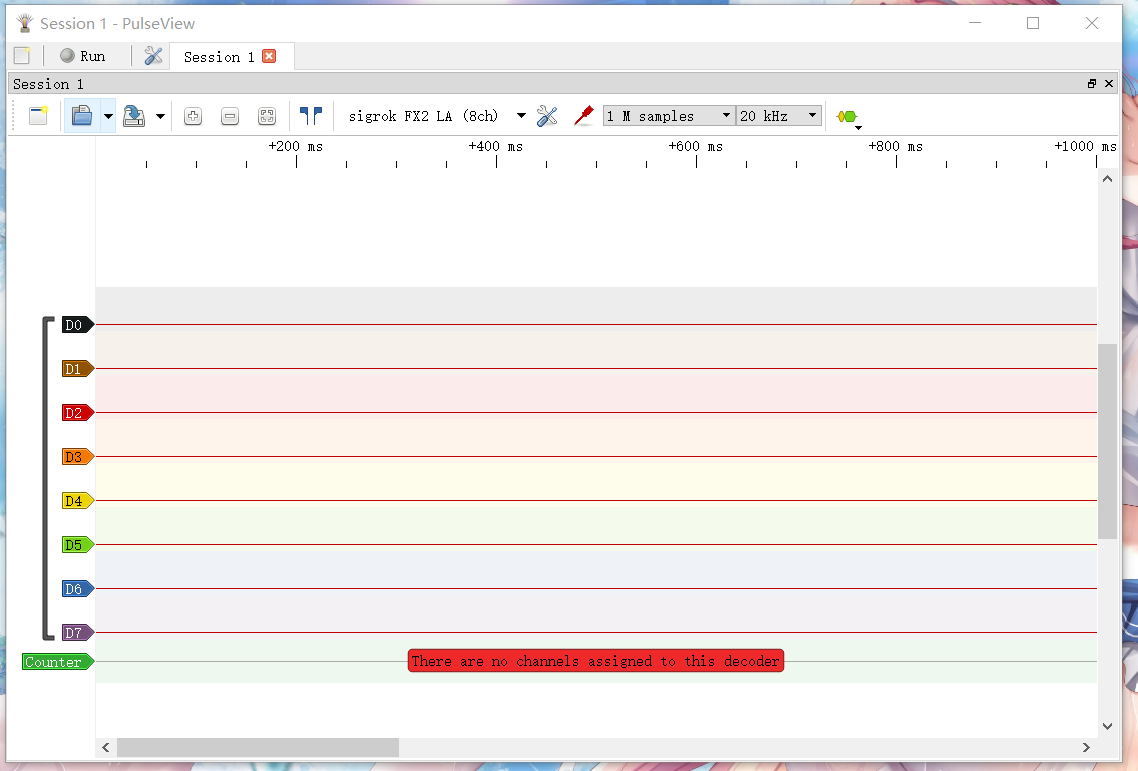This screenshot has height=771, width=1138.
Task: Click the save session icon
Action: pyautogui.click(x=134, y=116)
